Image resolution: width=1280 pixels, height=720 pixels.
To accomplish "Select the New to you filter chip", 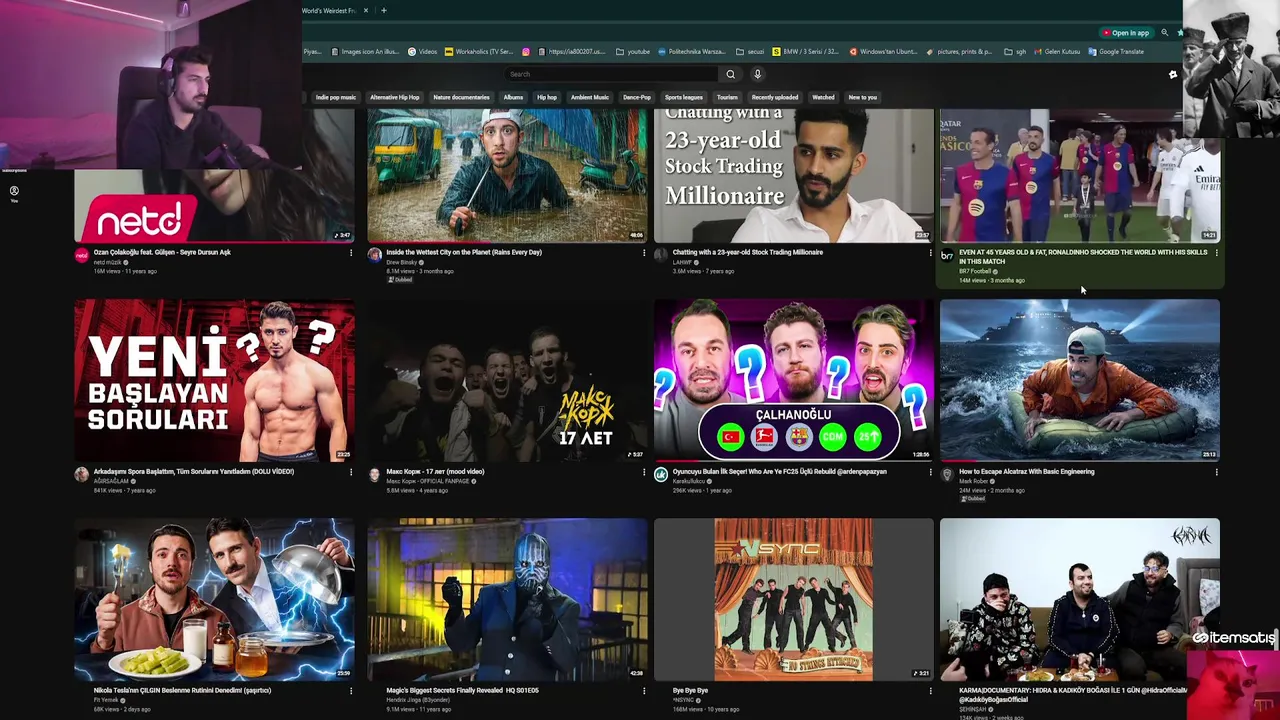I will click(863, 97).
